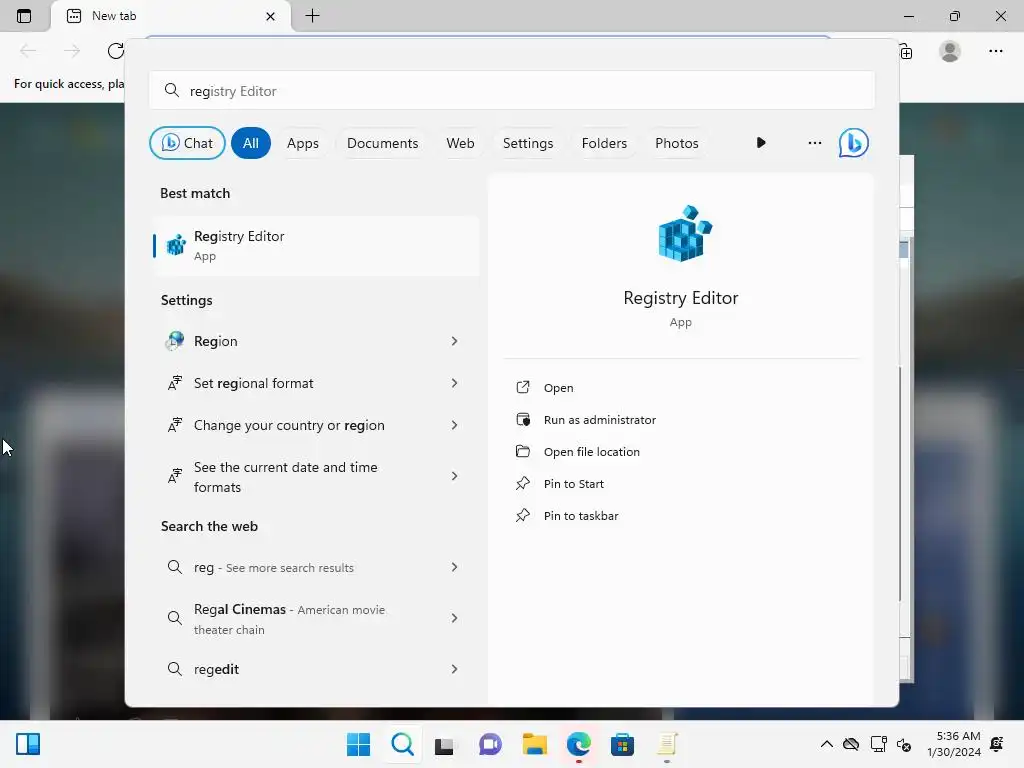
Task: Click the large Registry Editor icon in preview pane
Action: tap(684, 233)
